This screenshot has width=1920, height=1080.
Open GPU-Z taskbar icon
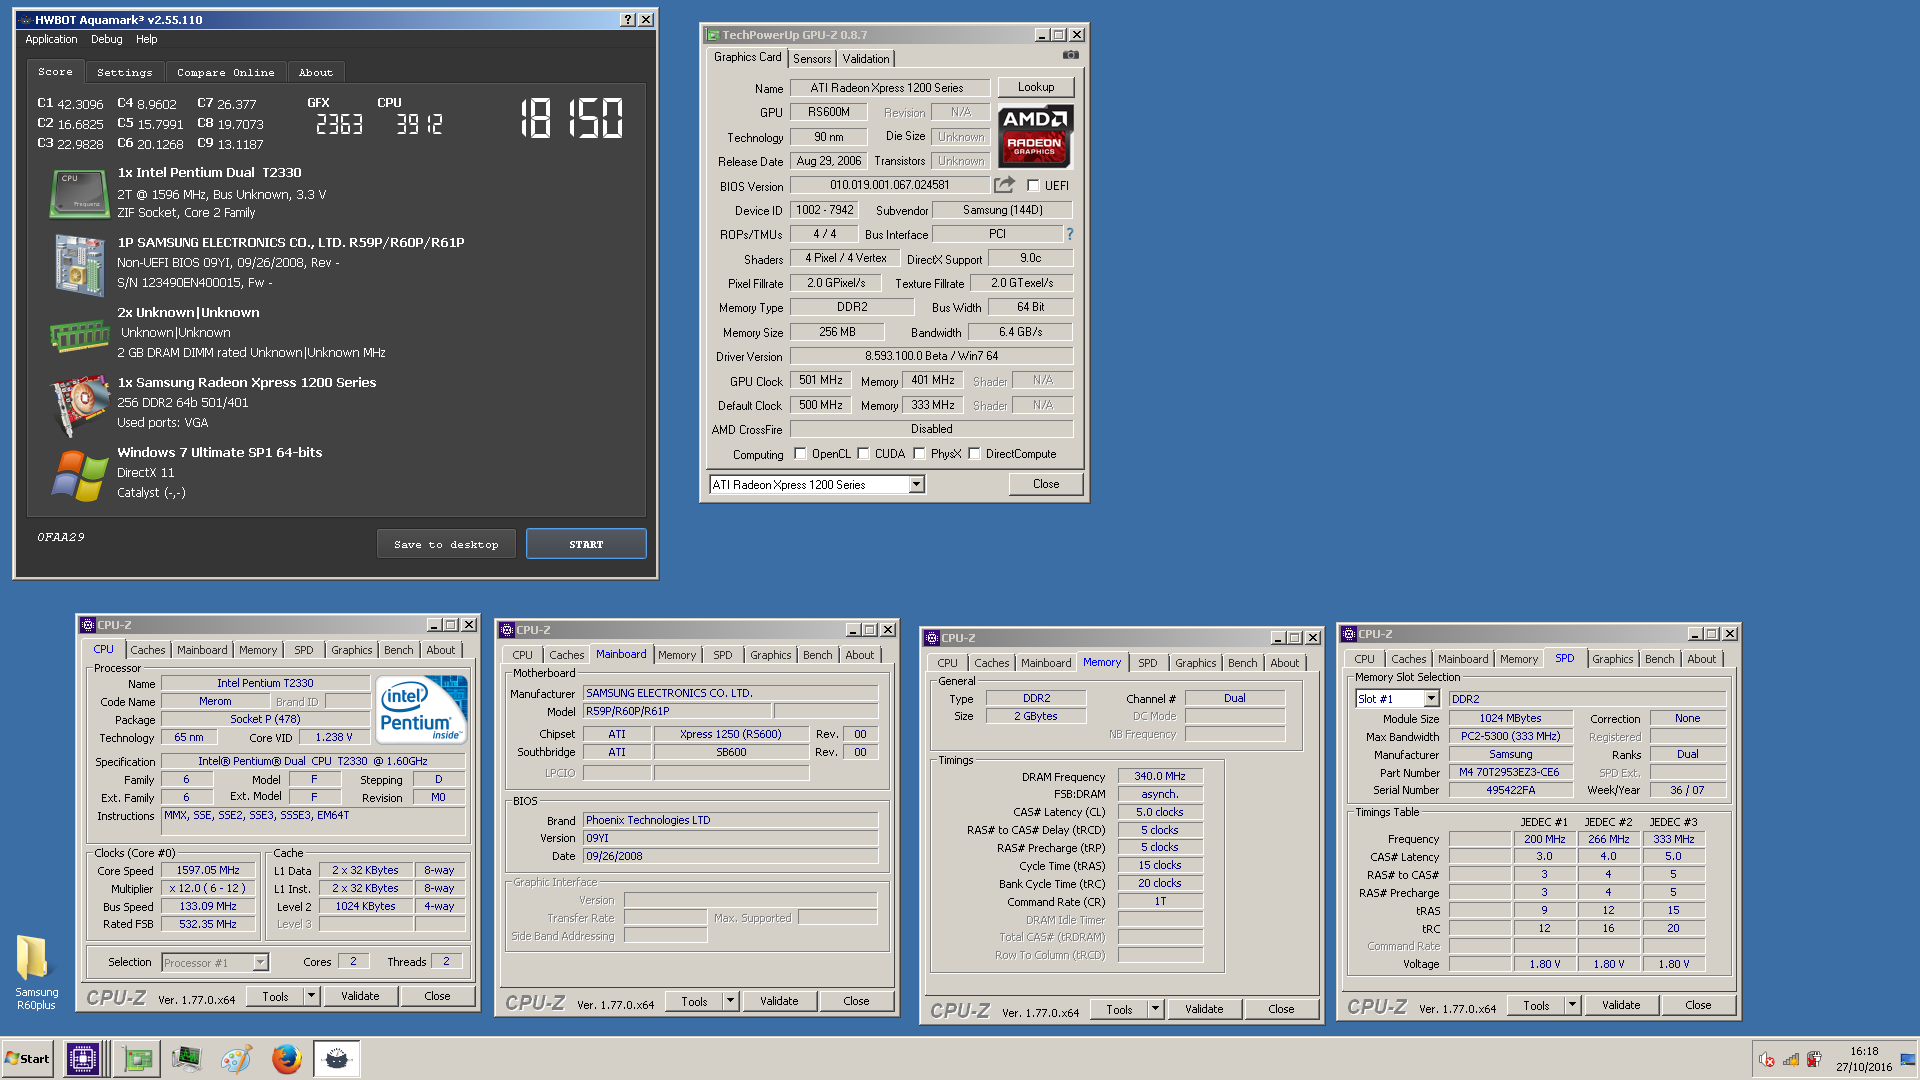click(x=137, y=1058)
